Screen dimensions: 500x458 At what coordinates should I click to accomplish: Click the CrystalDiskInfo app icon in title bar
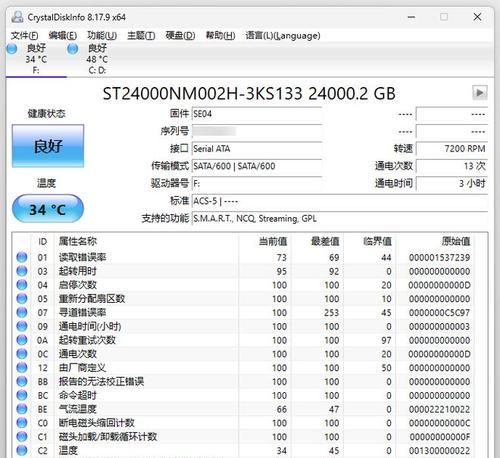click(17, 17)
